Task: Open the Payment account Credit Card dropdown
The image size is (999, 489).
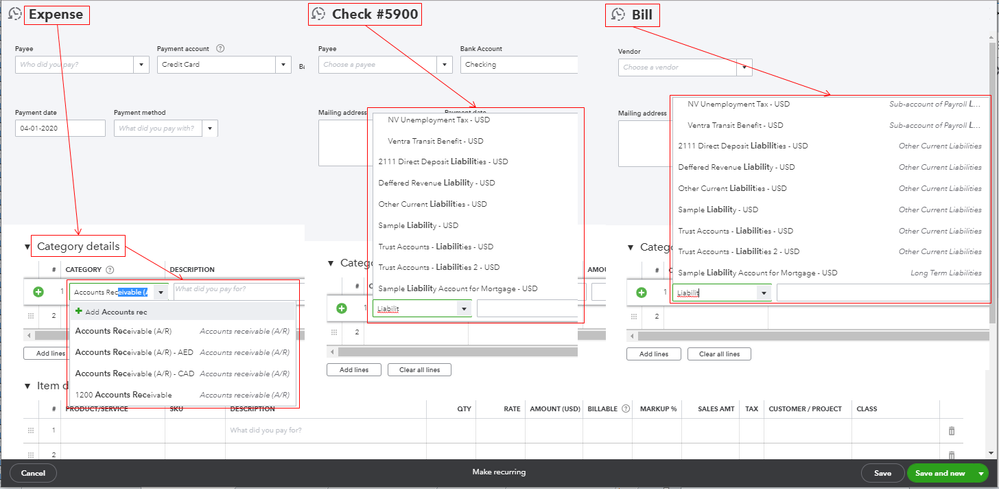Action: click(x=284, y=64)
